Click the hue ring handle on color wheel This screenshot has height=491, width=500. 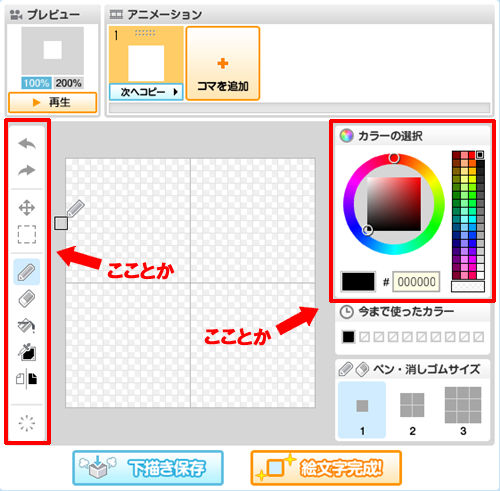(x=394, y=158)
